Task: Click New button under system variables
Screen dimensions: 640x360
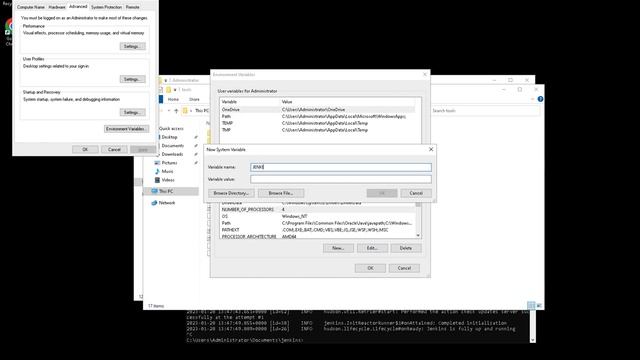Action: 338,248
